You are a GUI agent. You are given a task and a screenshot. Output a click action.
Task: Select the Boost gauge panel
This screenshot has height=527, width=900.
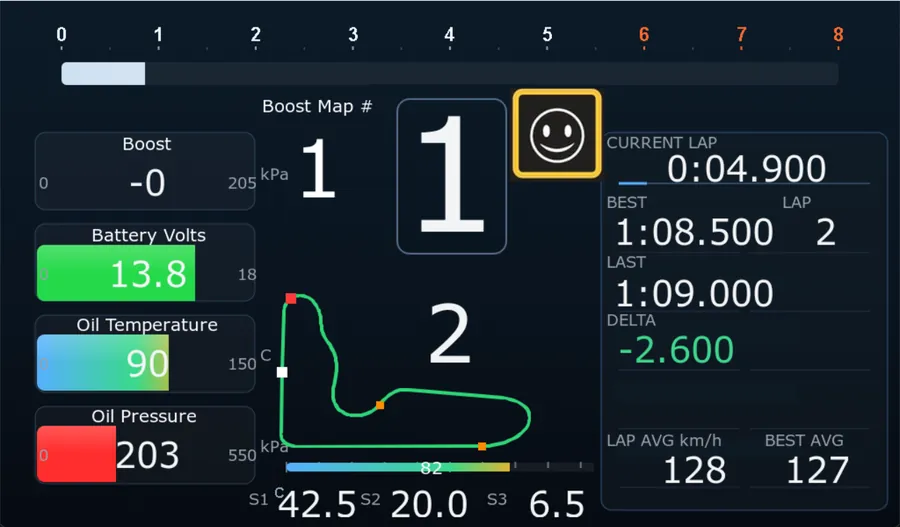145,171
